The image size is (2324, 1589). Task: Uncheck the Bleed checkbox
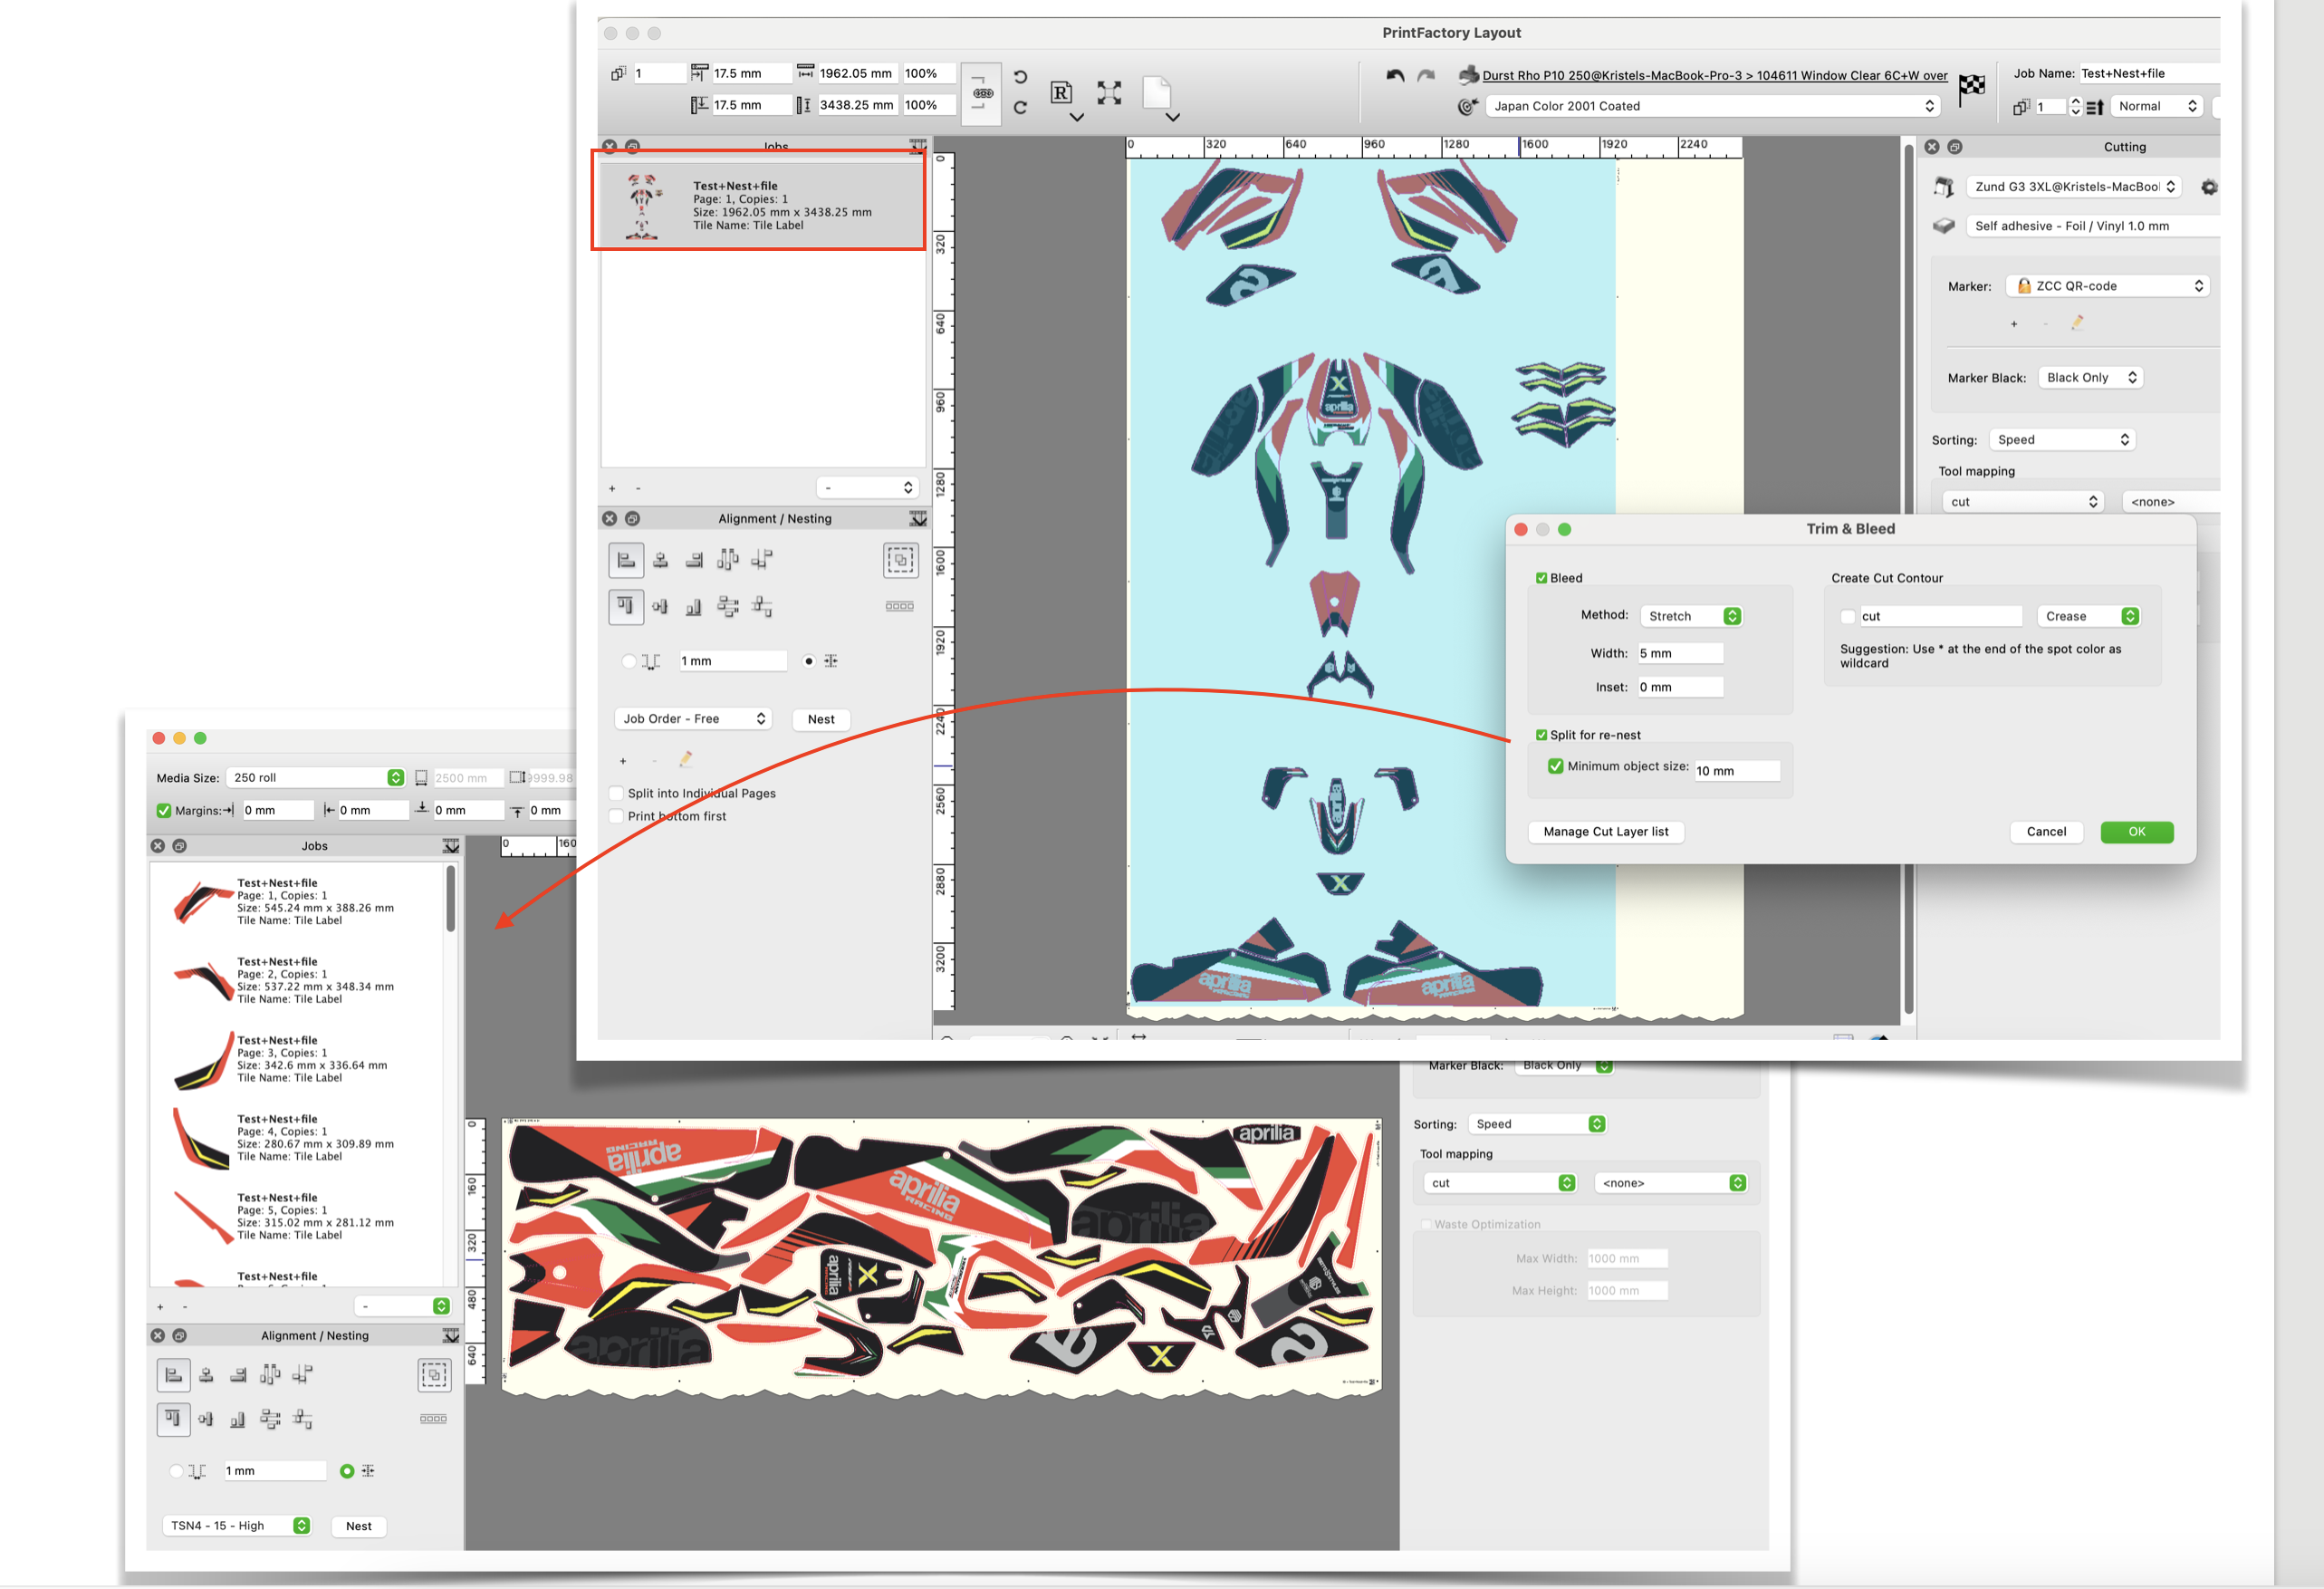tap(1541, 578)
